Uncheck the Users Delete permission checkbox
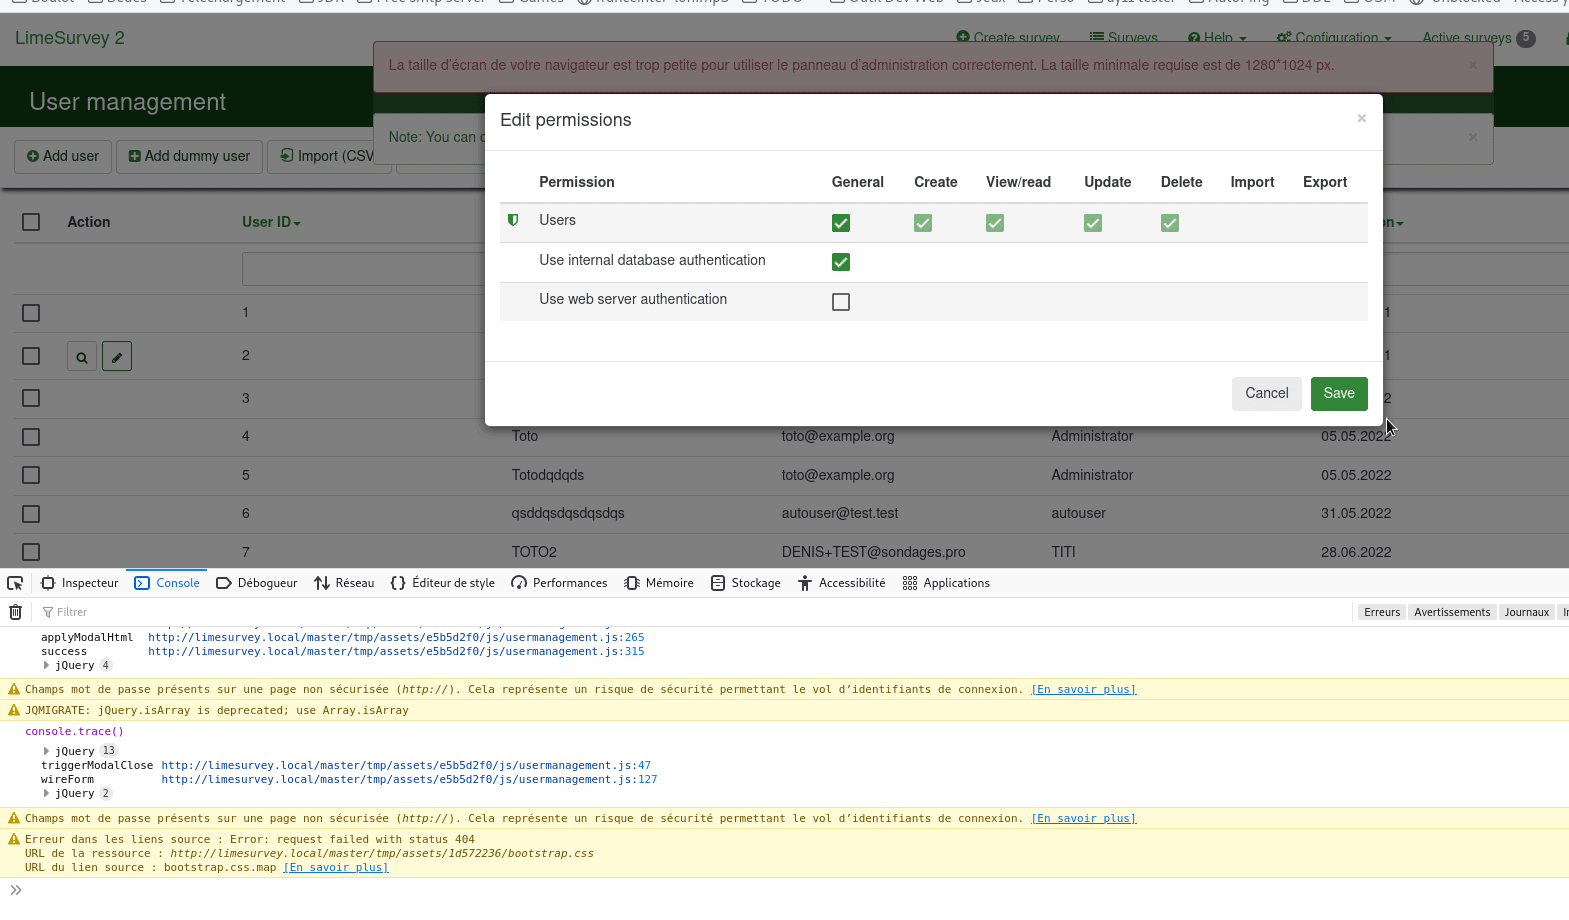Screen dimensions: 1569x920 pos(1170,223)
